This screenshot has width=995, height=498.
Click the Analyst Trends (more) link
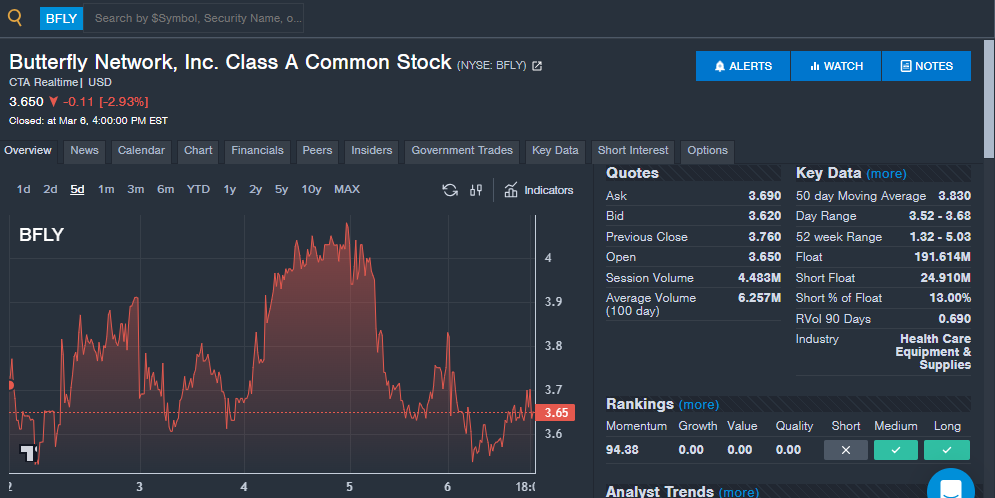[x=739, y=492]
